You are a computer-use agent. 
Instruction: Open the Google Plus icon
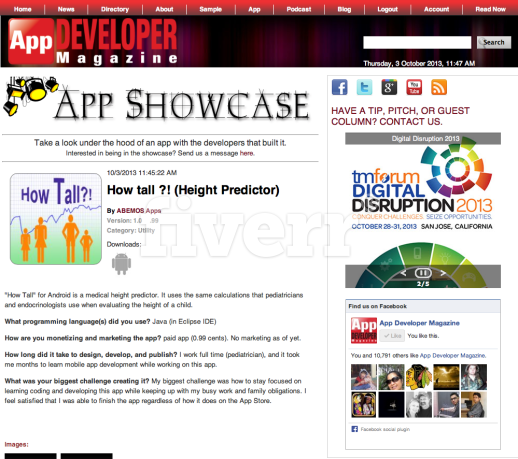tap(389, 87)
